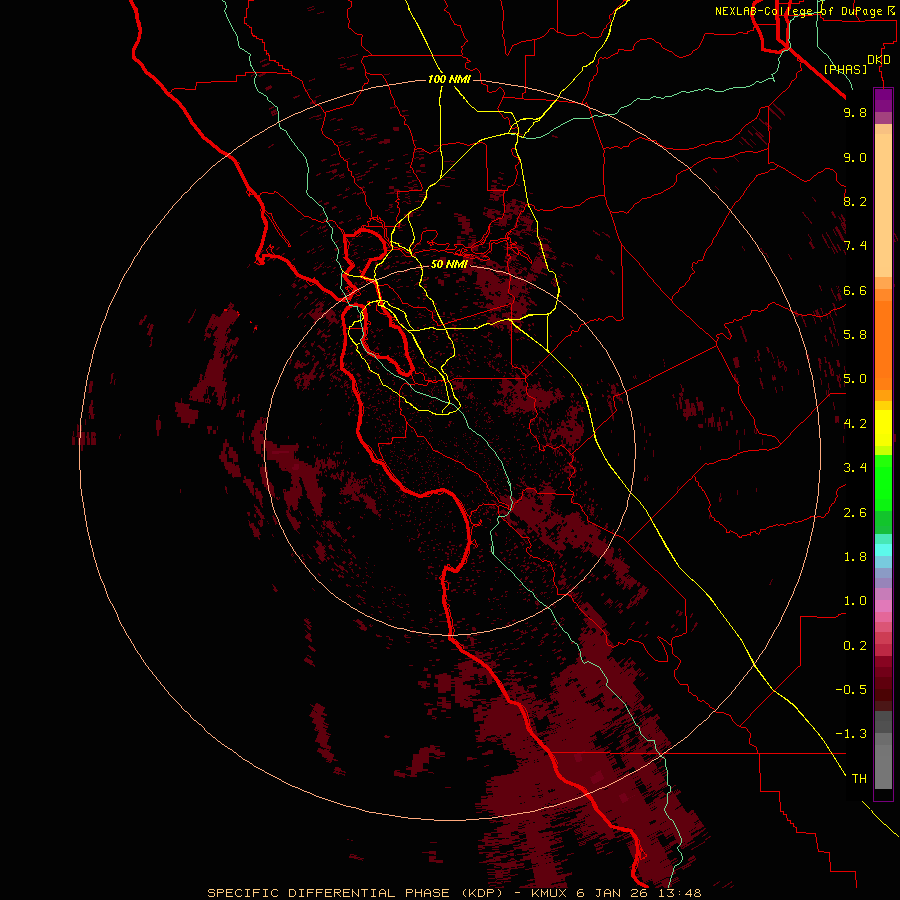
Task: Click the -1.3 color scale value
Action: pos(851,734)
